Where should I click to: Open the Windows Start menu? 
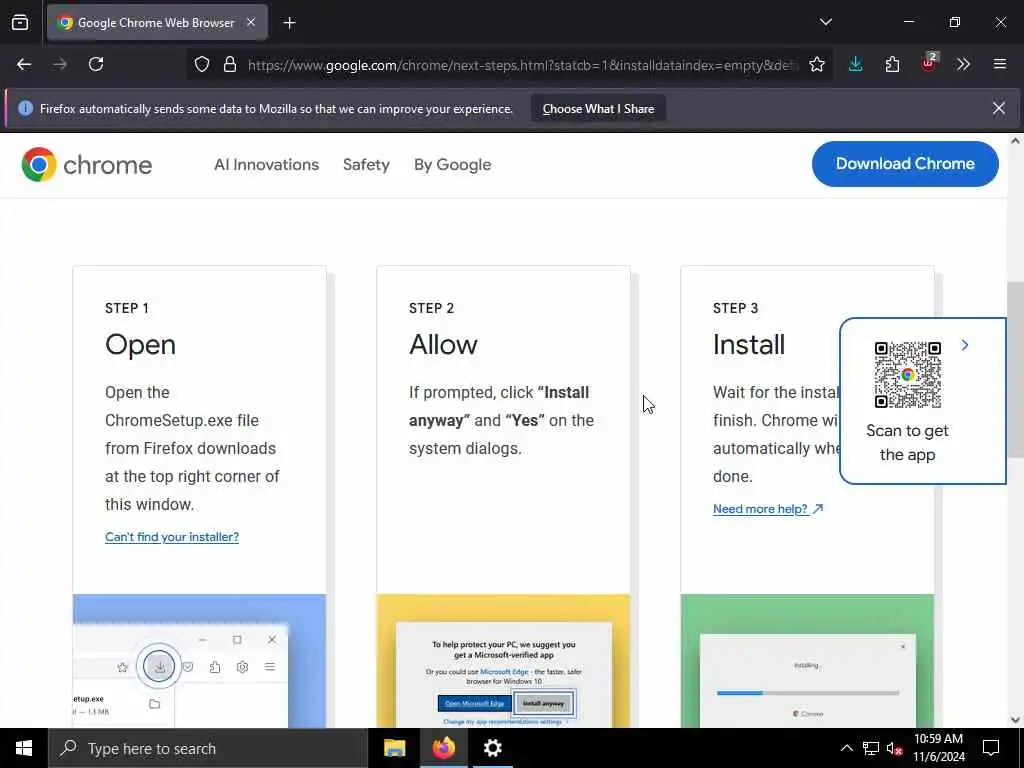pyautogui.click(x=24, y=748)
